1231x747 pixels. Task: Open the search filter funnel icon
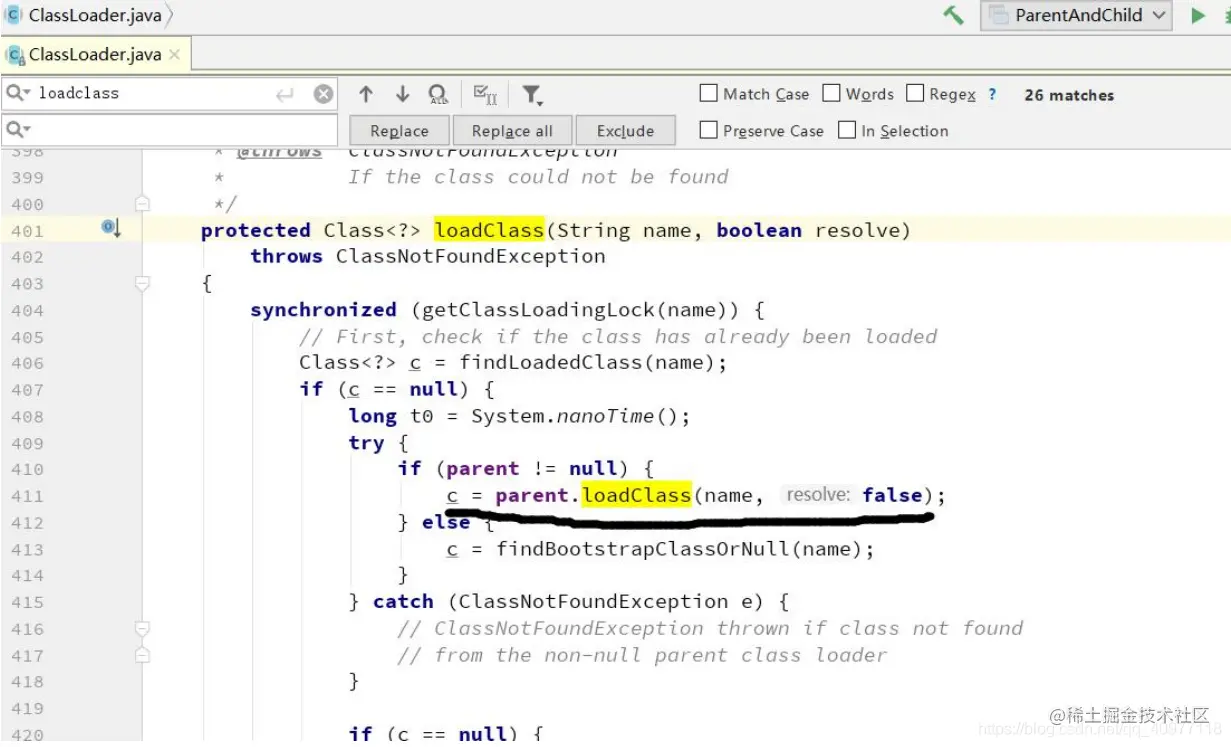[532, 95]
